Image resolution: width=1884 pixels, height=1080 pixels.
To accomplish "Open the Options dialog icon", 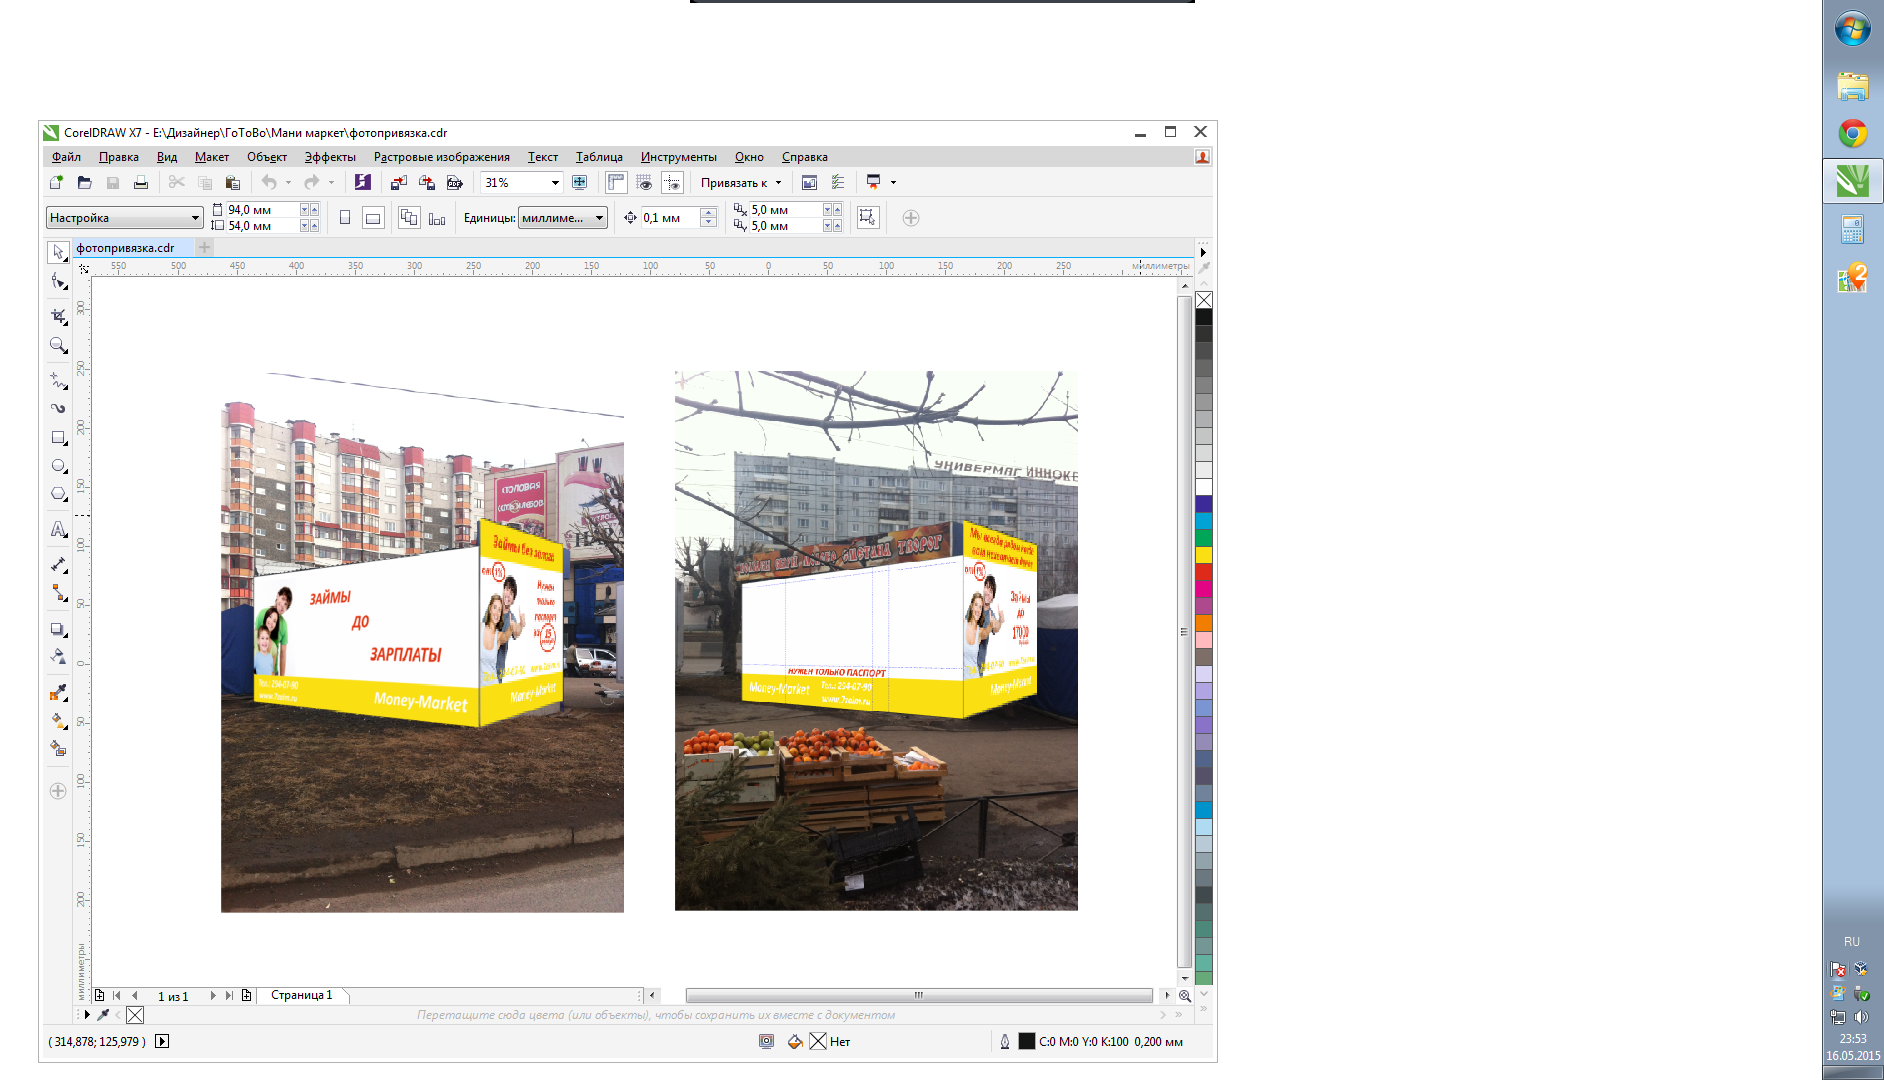I will (838, 182).
